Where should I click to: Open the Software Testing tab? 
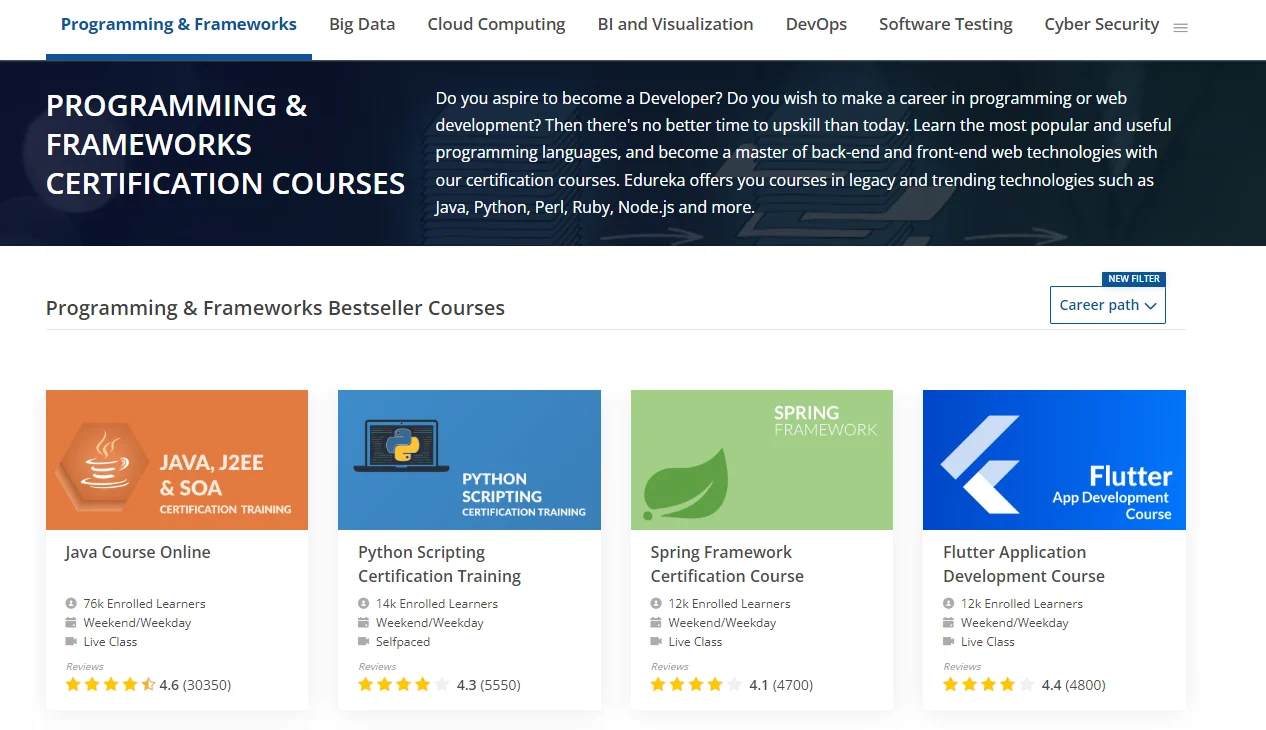click(946, 24)
